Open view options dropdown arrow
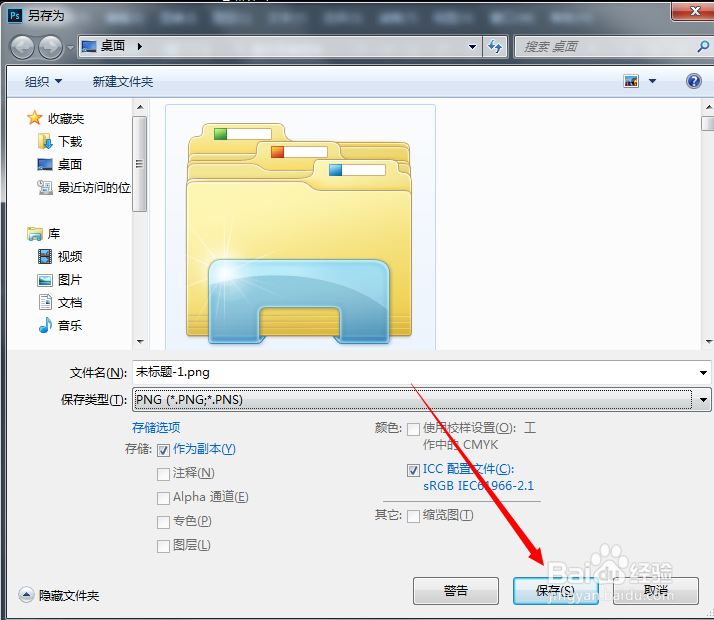Viewport: 714px width, 620px height. click(x=652, y=81)
